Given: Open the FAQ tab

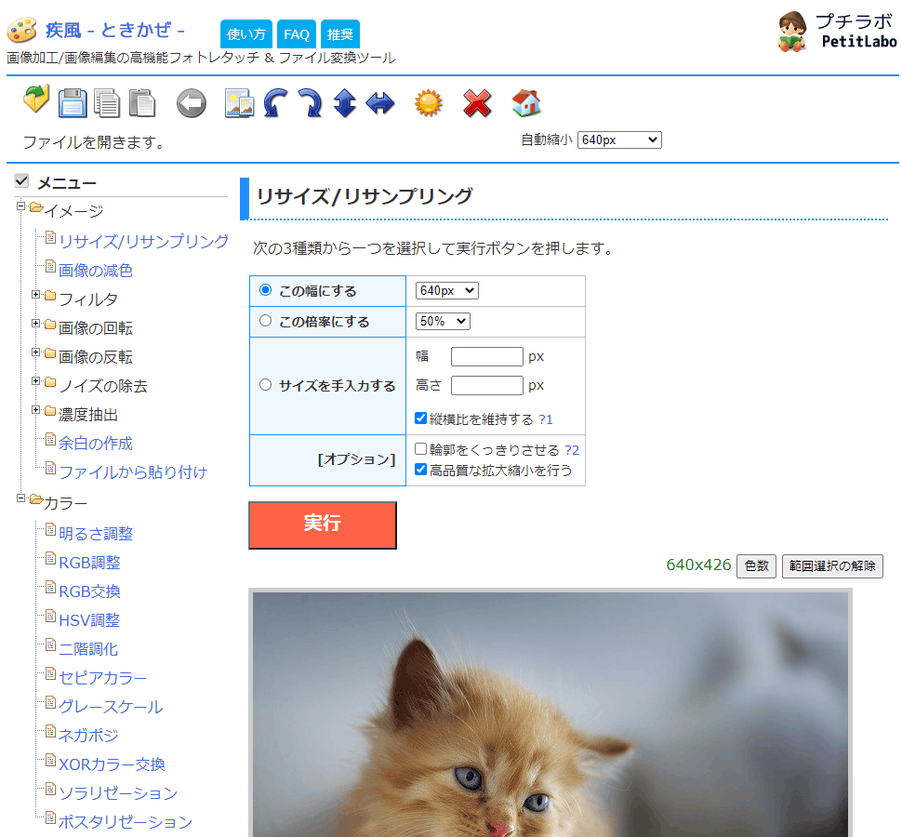Looking at the screenshot, I should (x=296, y=34).
